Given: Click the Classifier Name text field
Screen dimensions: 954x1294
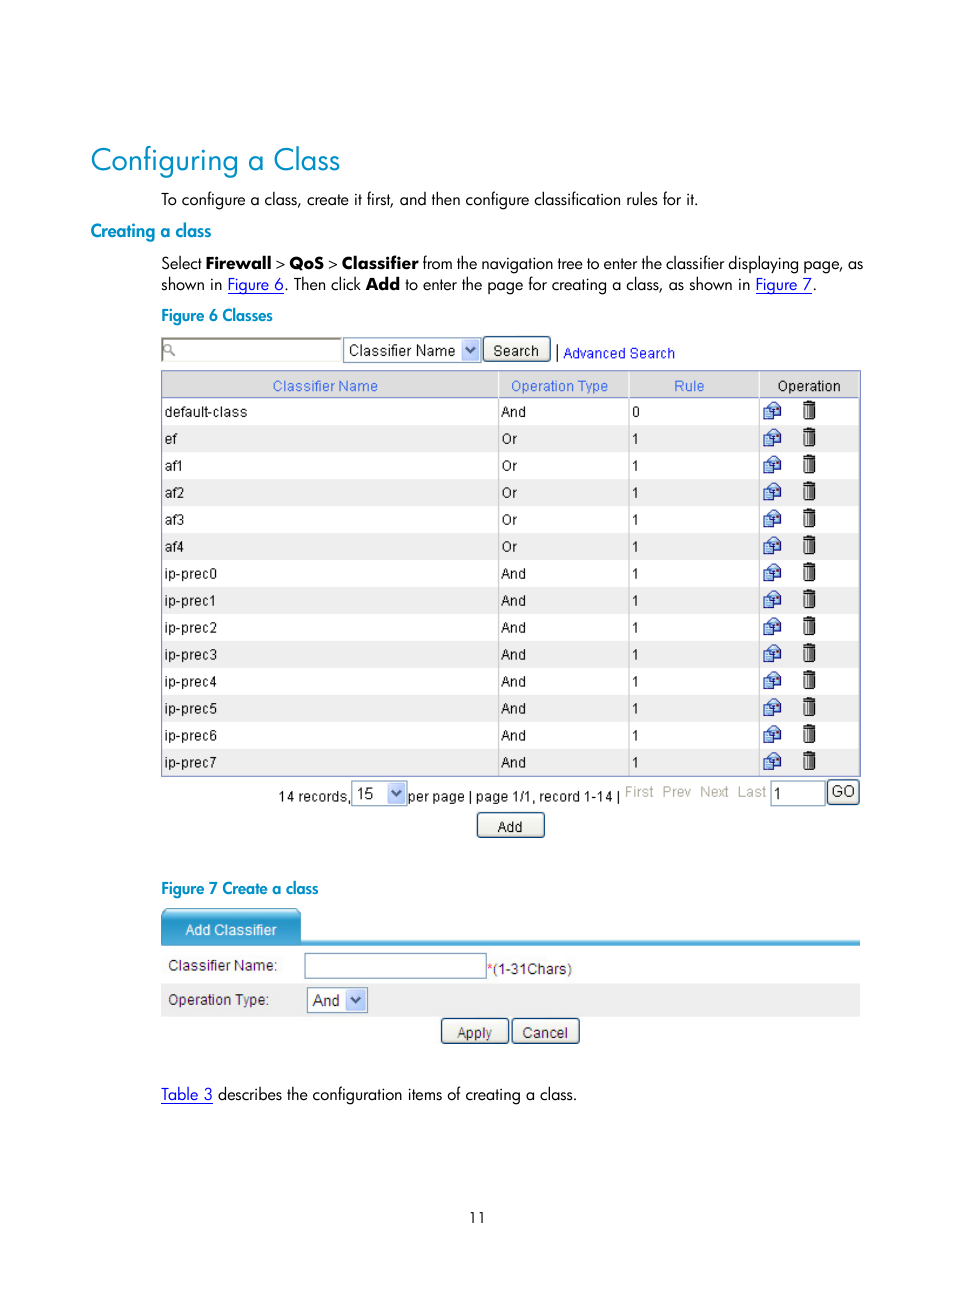Looking at the screenshot, I should pyautogui.click(x=395, y=966).
